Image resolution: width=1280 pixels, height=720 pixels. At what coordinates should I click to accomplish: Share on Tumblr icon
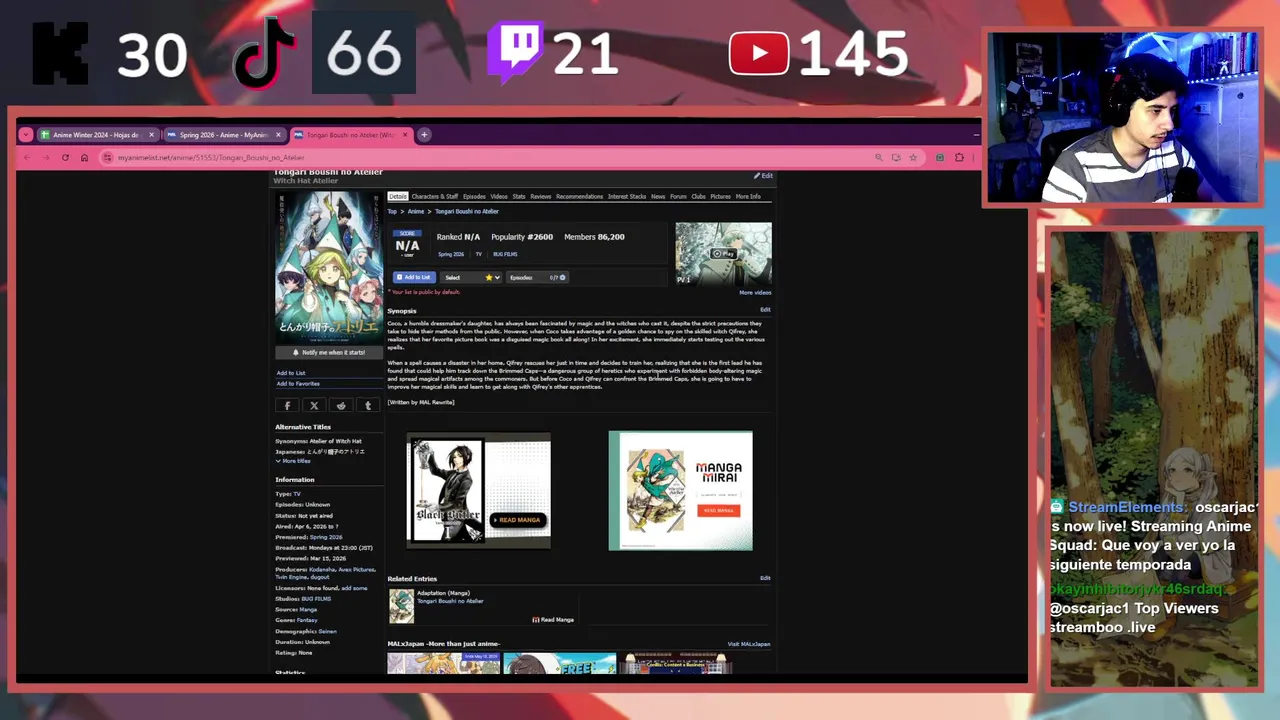click(x=368, y=405)
